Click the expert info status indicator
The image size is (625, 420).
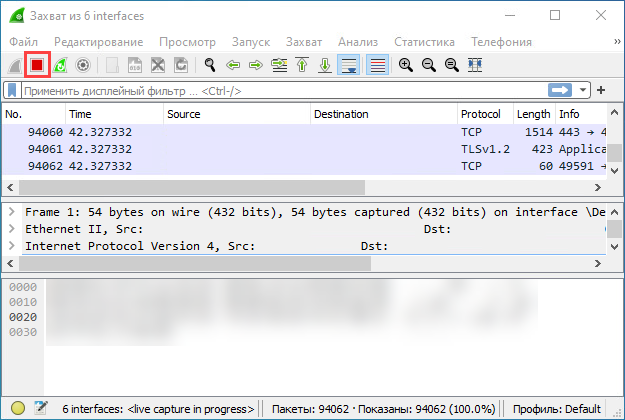click(x=18, y=409)
